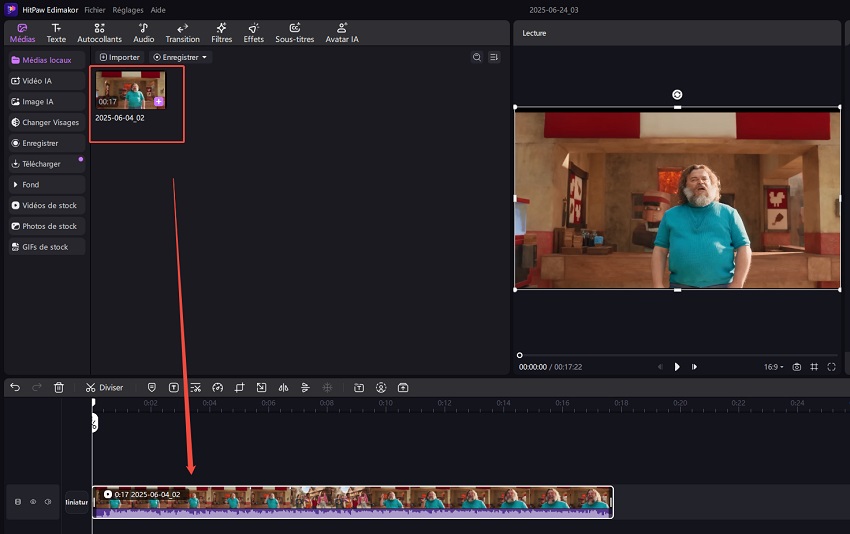
Task: Toggle track visibility eye icon
Action: (x=33, y=502)
